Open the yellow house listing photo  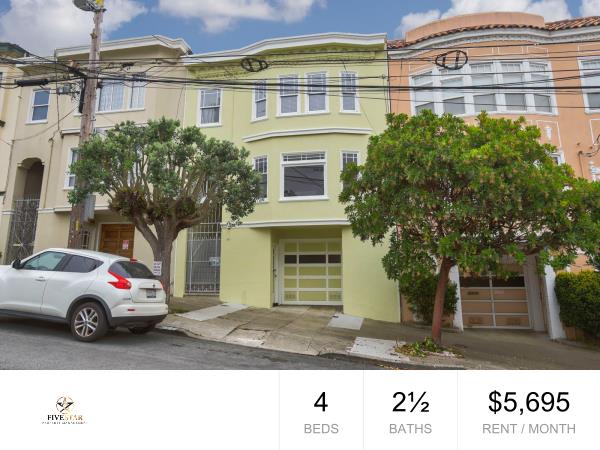[300, 185]
